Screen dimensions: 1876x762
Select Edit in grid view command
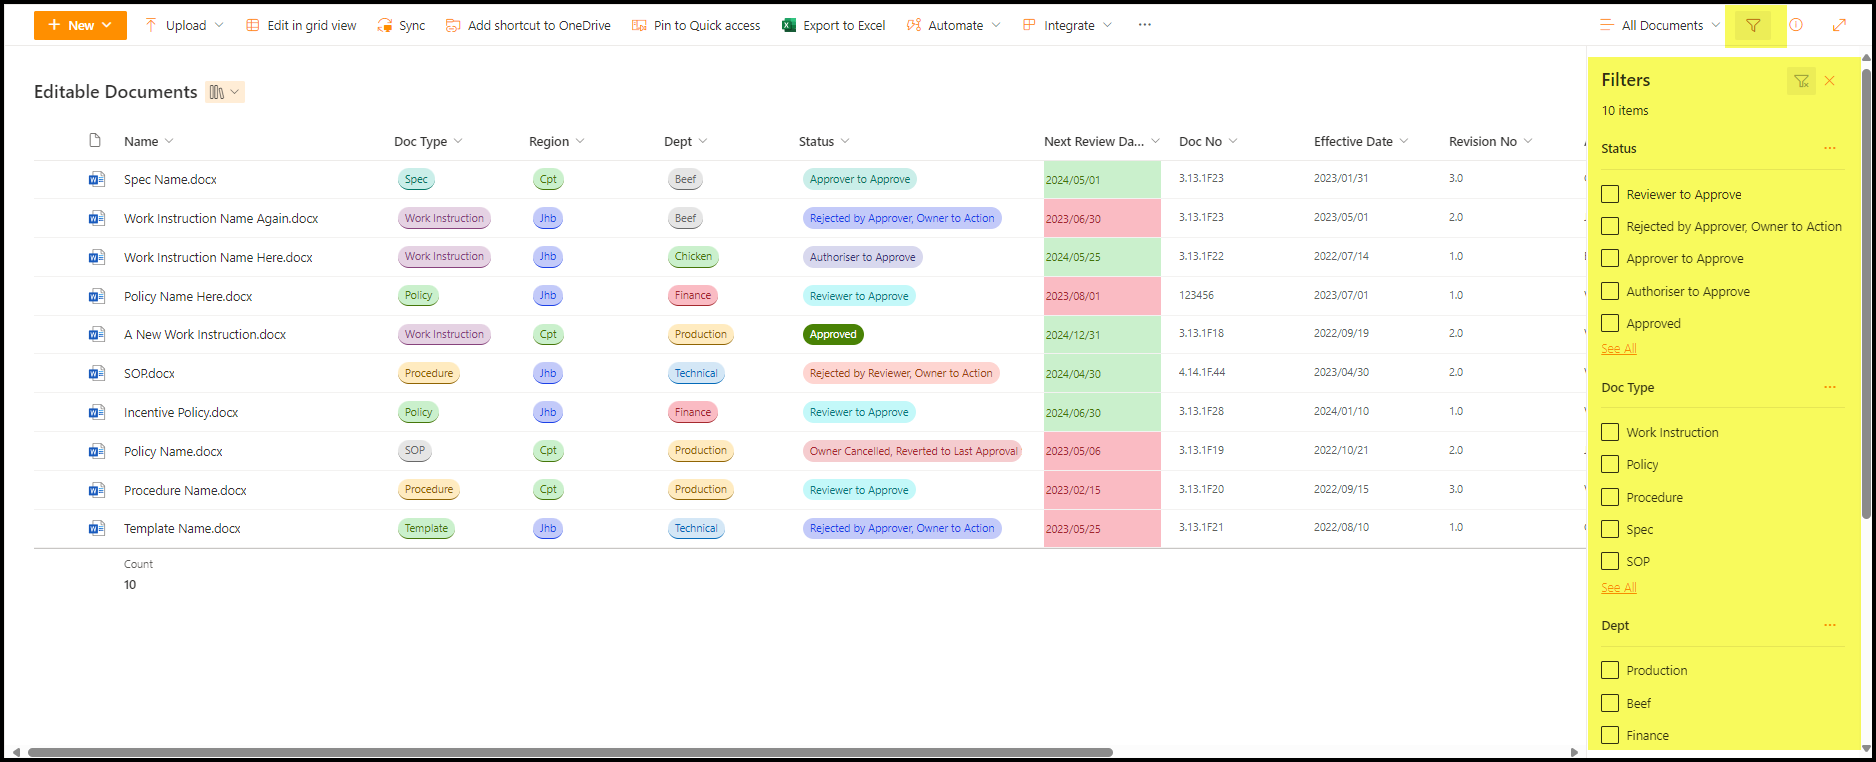pyautogui.click(x=301, y=25)
